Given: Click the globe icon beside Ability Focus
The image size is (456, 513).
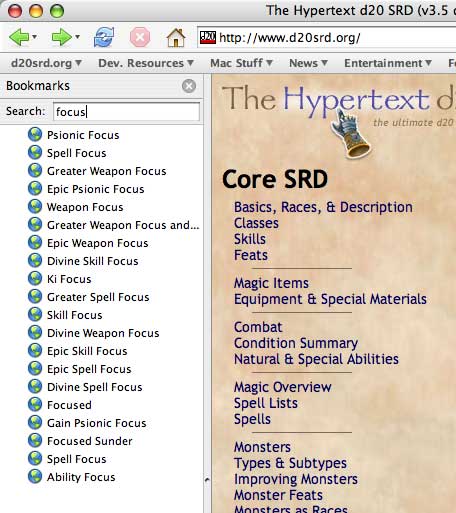Looking at the screenshot, I should point(35,477).
